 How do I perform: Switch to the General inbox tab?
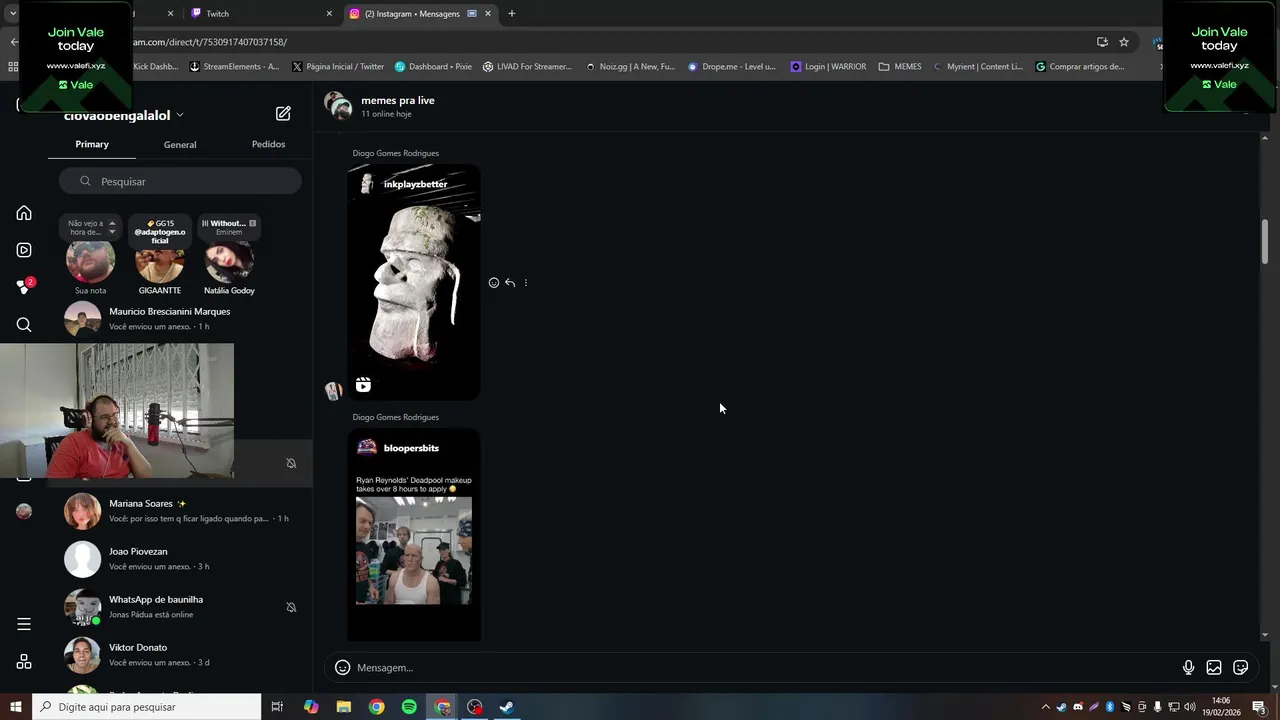click(x=180, y=144)
